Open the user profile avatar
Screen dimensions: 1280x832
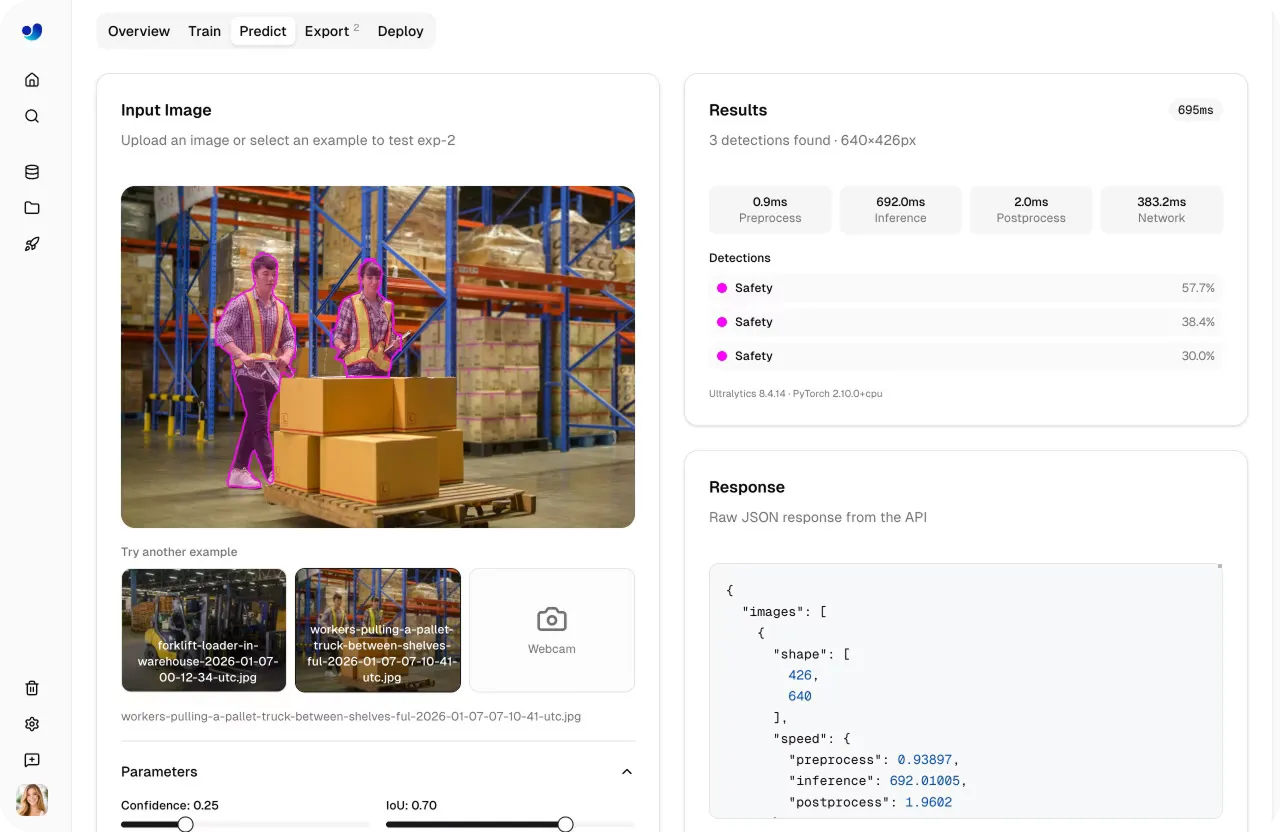32,800
